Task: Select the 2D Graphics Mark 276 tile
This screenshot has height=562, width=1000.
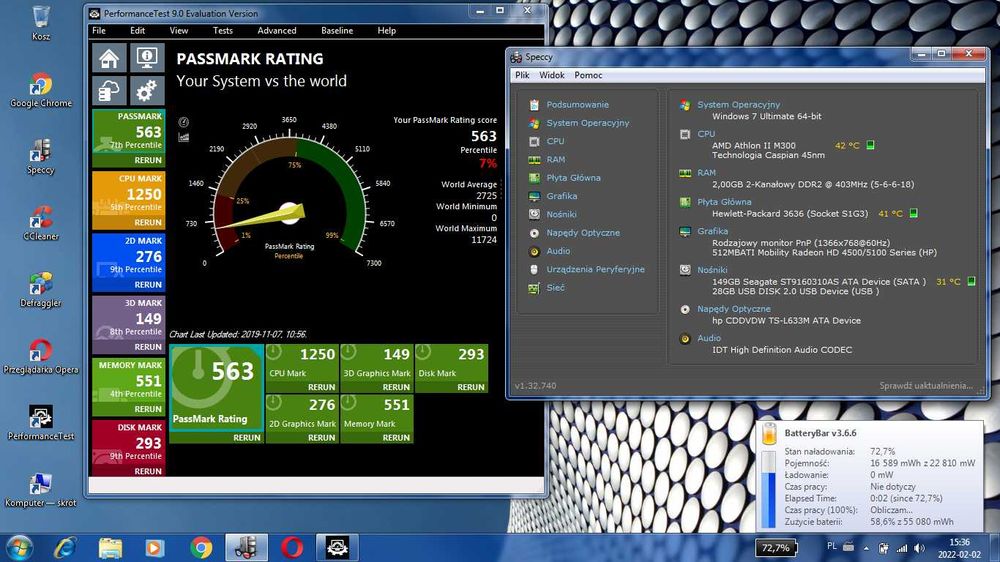Action: click(x=302, y=418)
